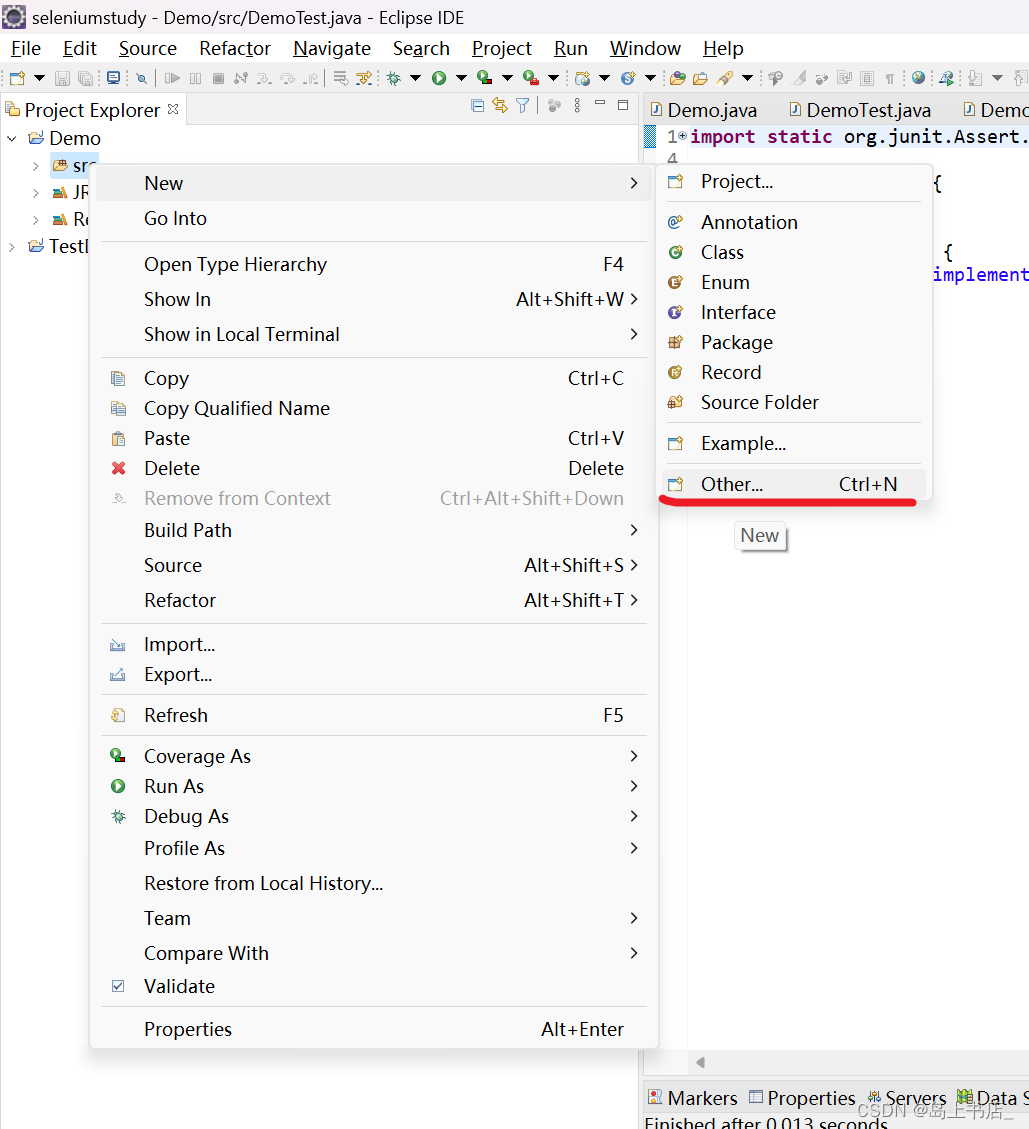Open a Terminal from the toolbar
The image size is (1029, 1129).
pos(113,78)
